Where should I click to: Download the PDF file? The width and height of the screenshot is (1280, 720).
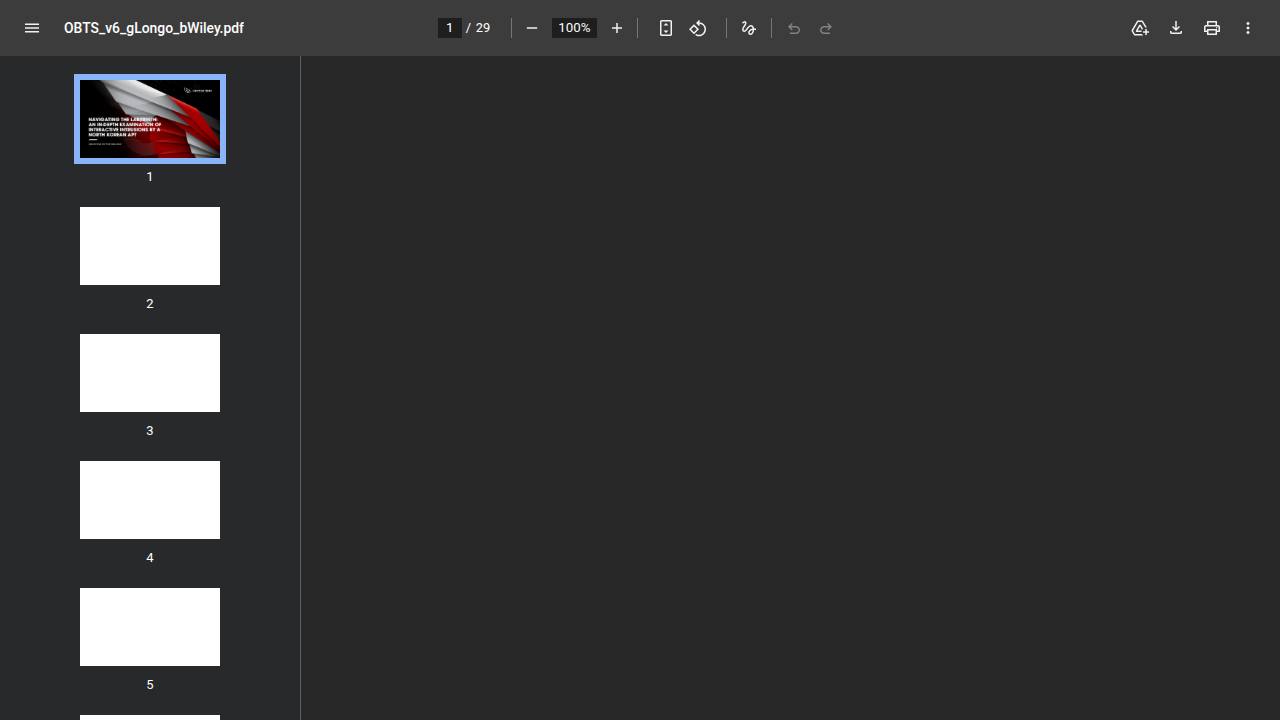pyautogui.click(x=1176, y=28)
